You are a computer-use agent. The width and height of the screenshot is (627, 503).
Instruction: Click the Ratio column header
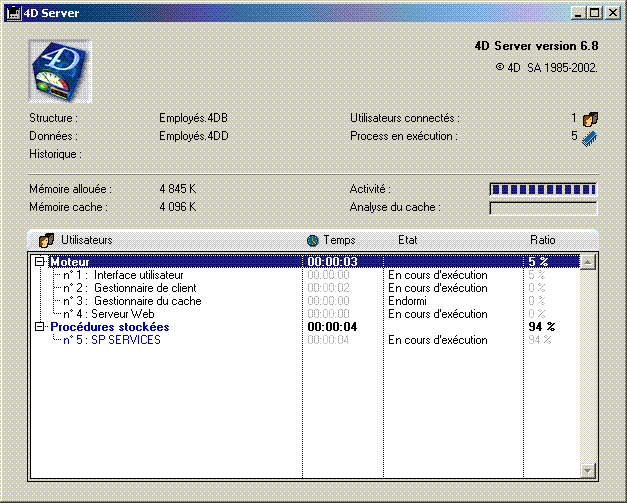point(542,240)
